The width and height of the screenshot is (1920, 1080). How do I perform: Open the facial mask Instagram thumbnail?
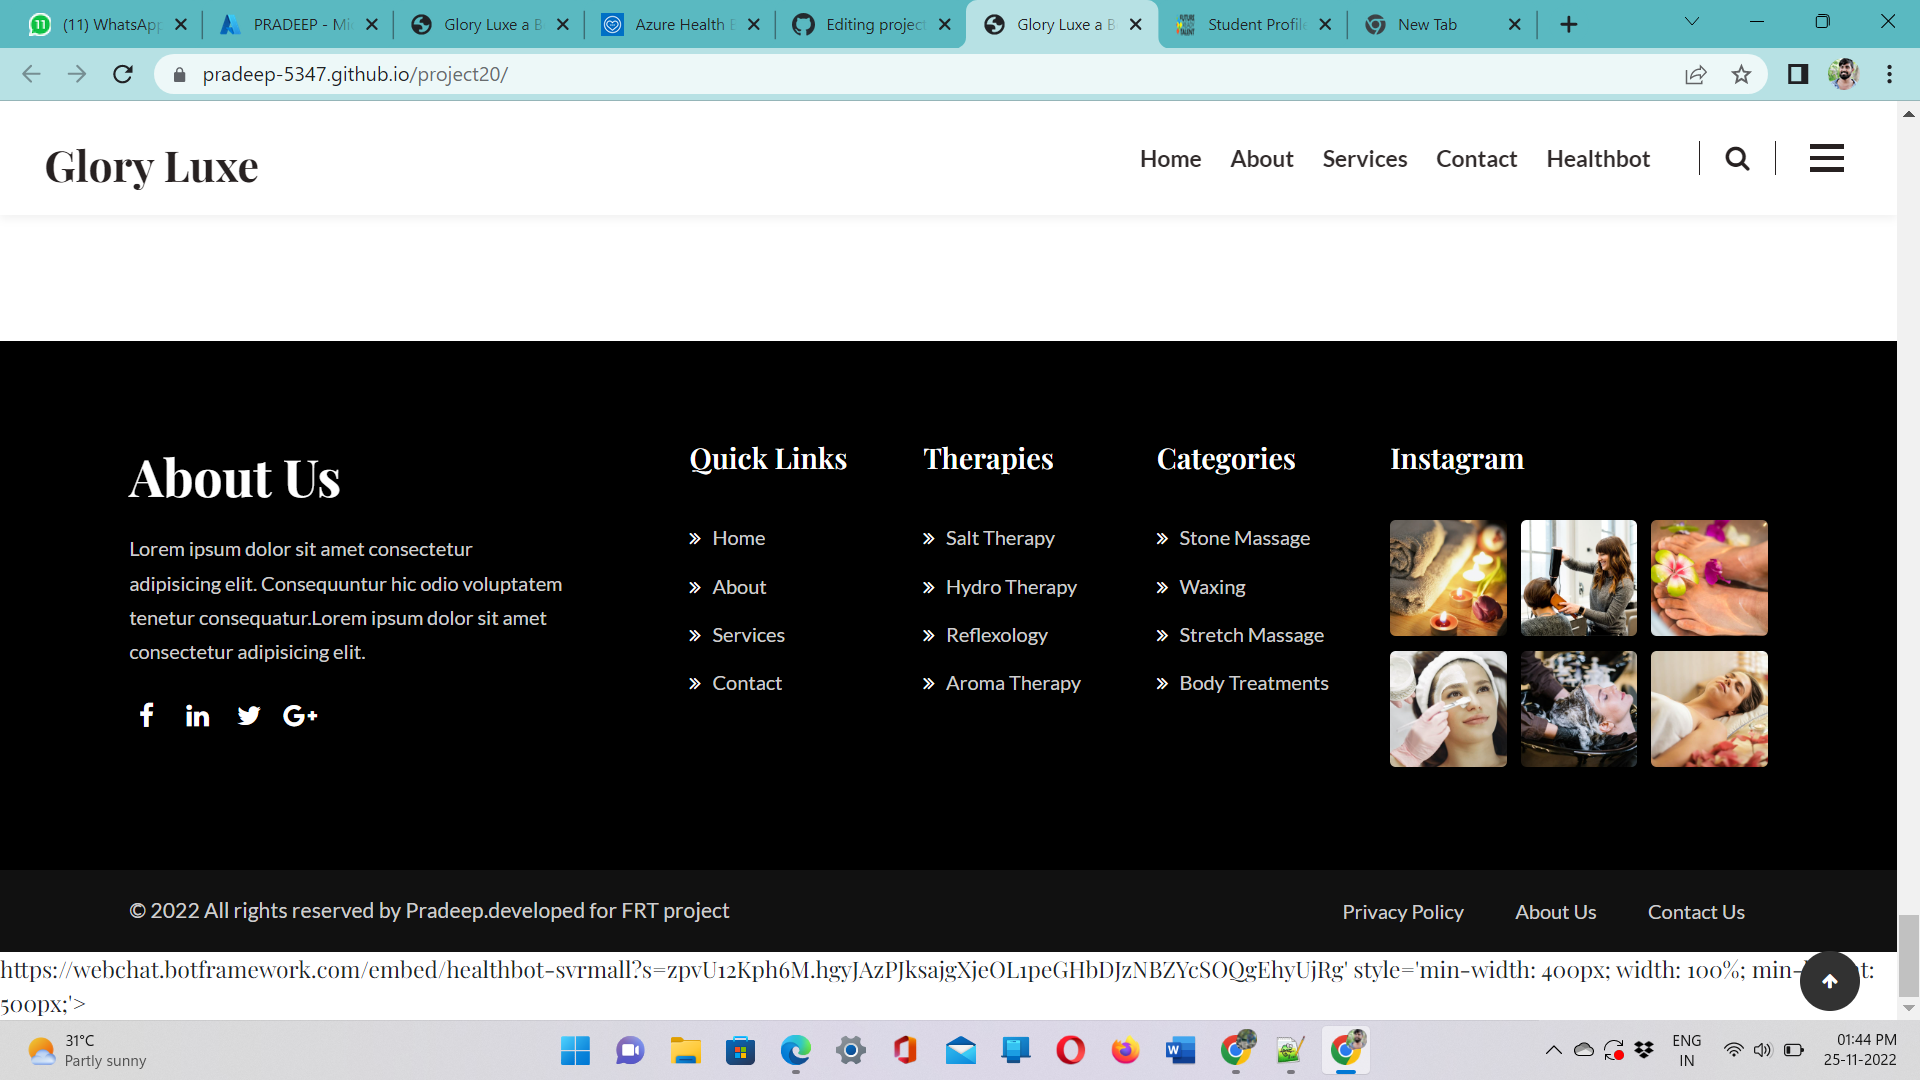click(x=1447, y=709)
